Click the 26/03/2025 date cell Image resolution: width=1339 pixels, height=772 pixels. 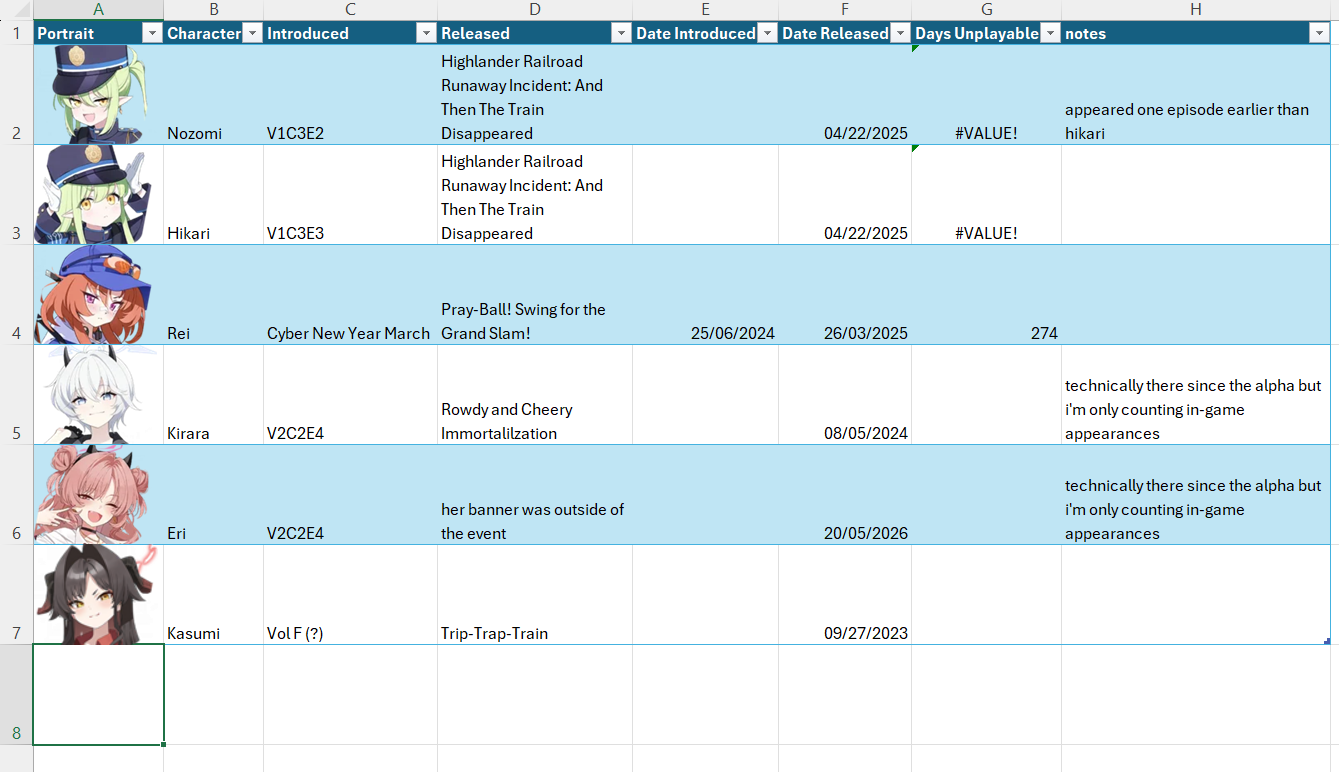[x=845, y=295]
